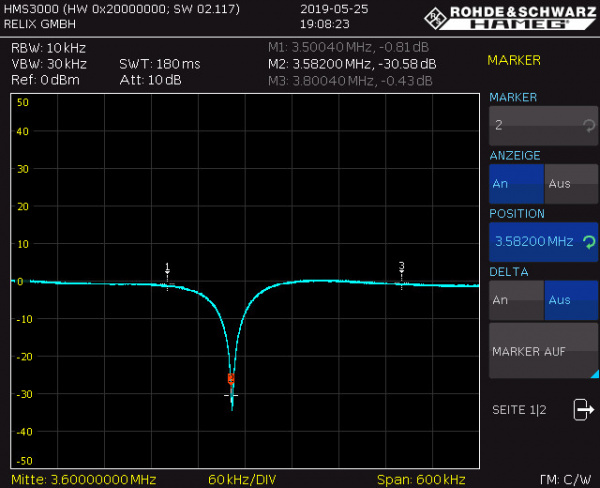Click the M2: 3.58200 MHz readout
600x488 pixels.
352,64
